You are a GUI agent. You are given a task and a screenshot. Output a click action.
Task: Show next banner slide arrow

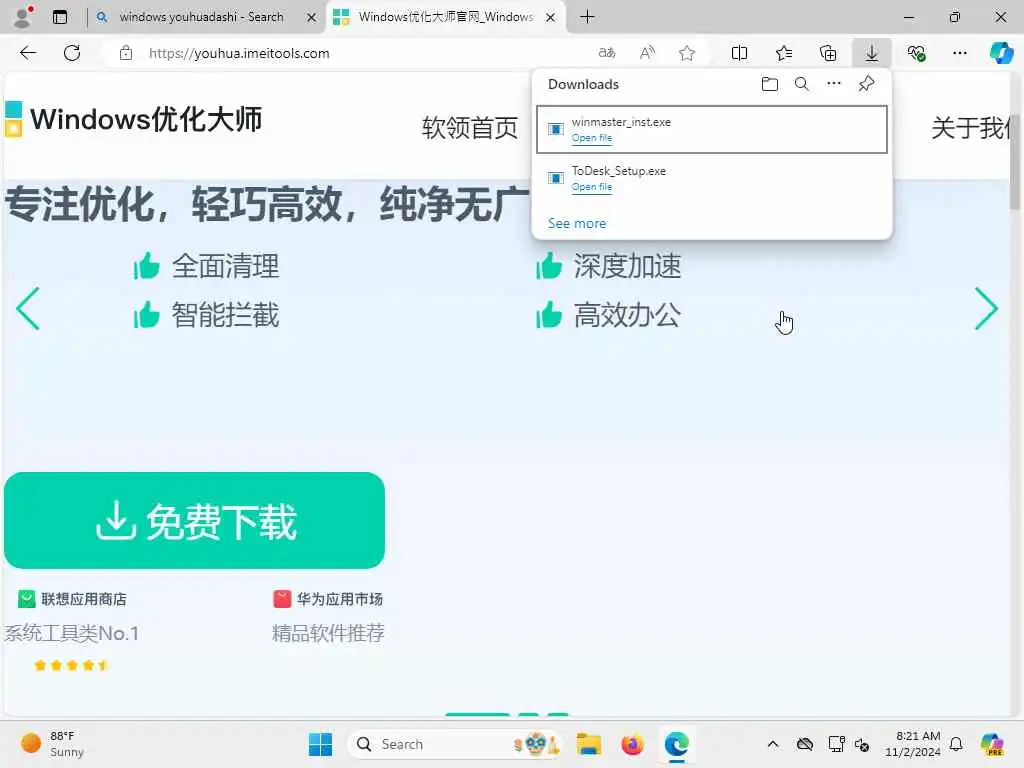(x=986, y=308)
